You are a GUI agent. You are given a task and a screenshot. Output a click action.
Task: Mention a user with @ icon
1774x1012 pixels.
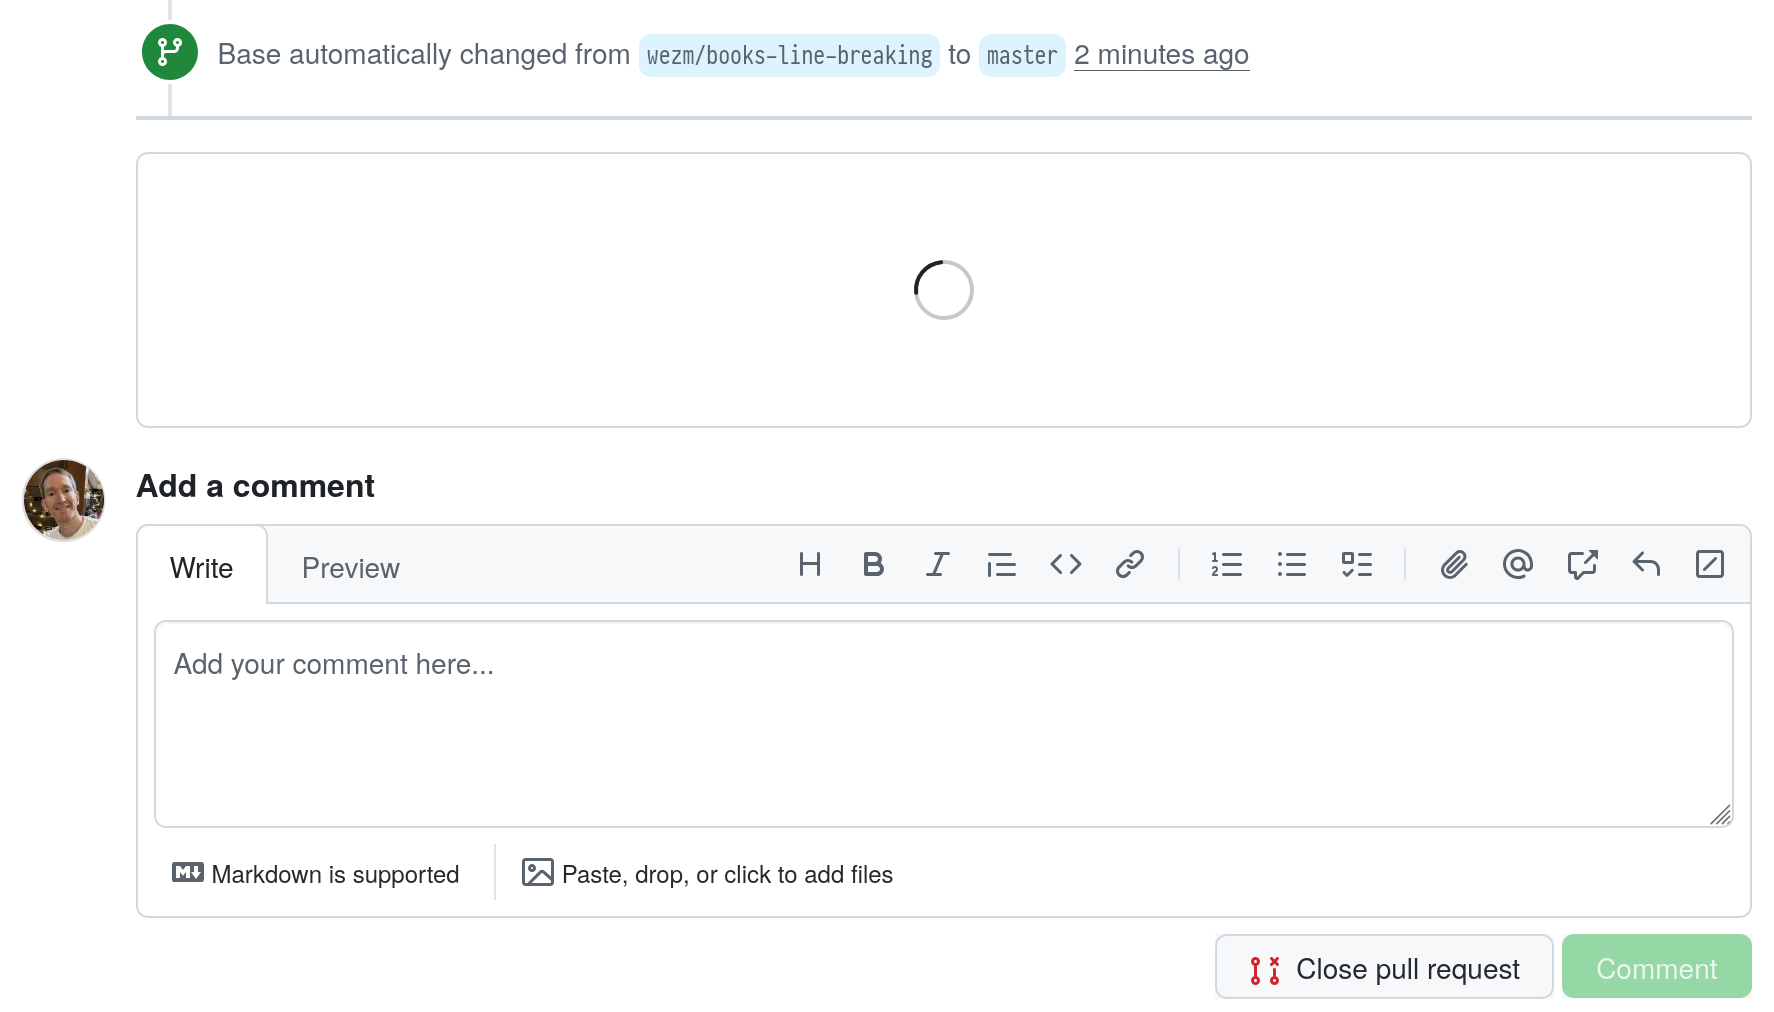tap(1517, 565)
